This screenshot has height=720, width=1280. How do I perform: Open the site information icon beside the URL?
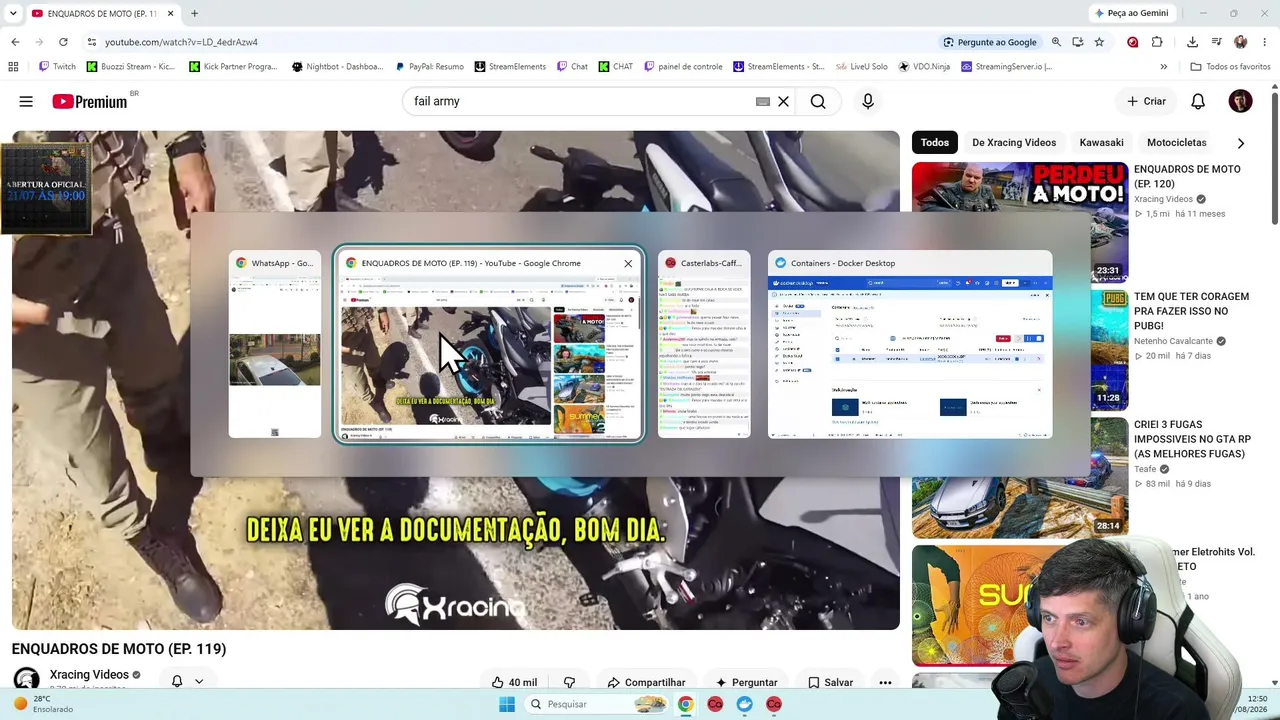tap(91, 42)
